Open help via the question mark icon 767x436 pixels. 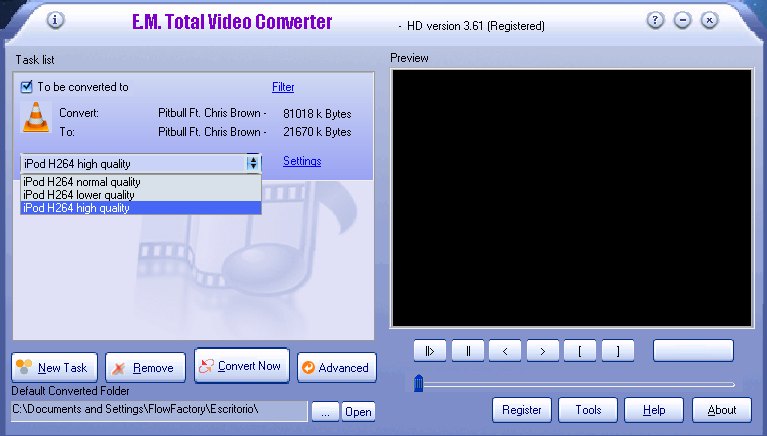tap(655, 20)
